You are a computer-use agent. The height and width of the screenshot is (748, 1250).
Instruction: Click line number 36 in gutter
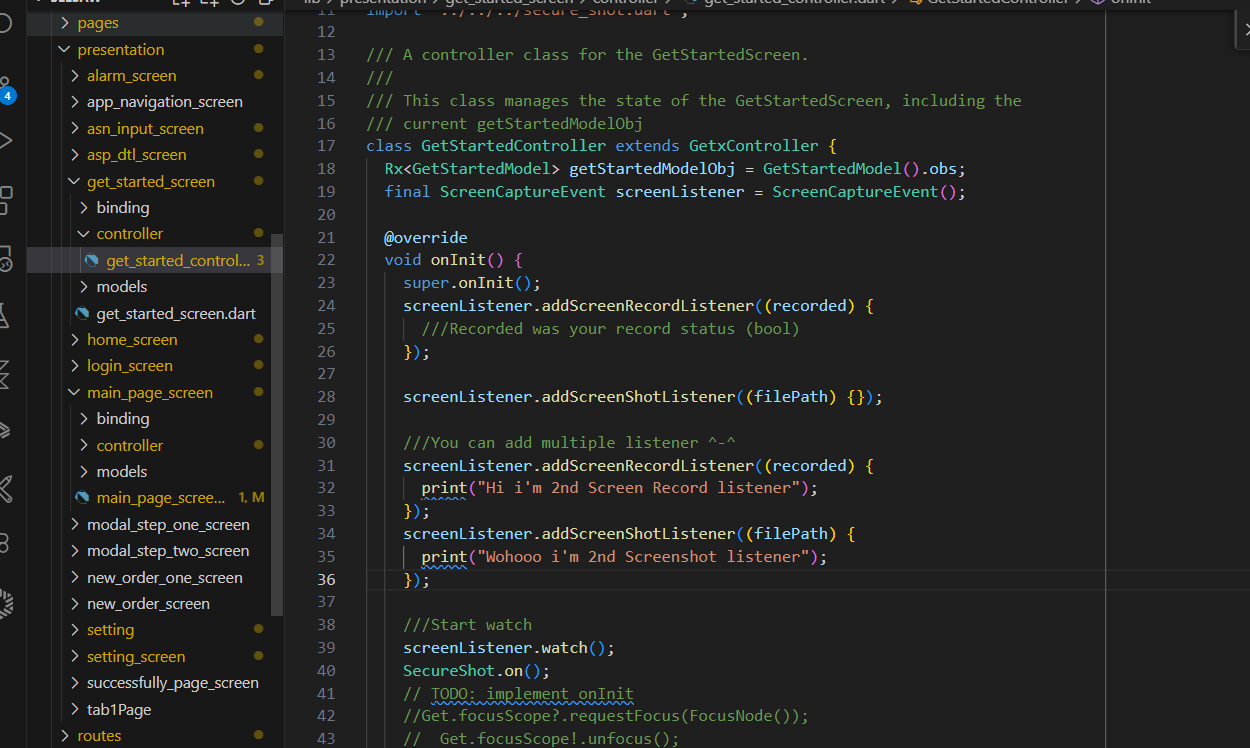325,579
